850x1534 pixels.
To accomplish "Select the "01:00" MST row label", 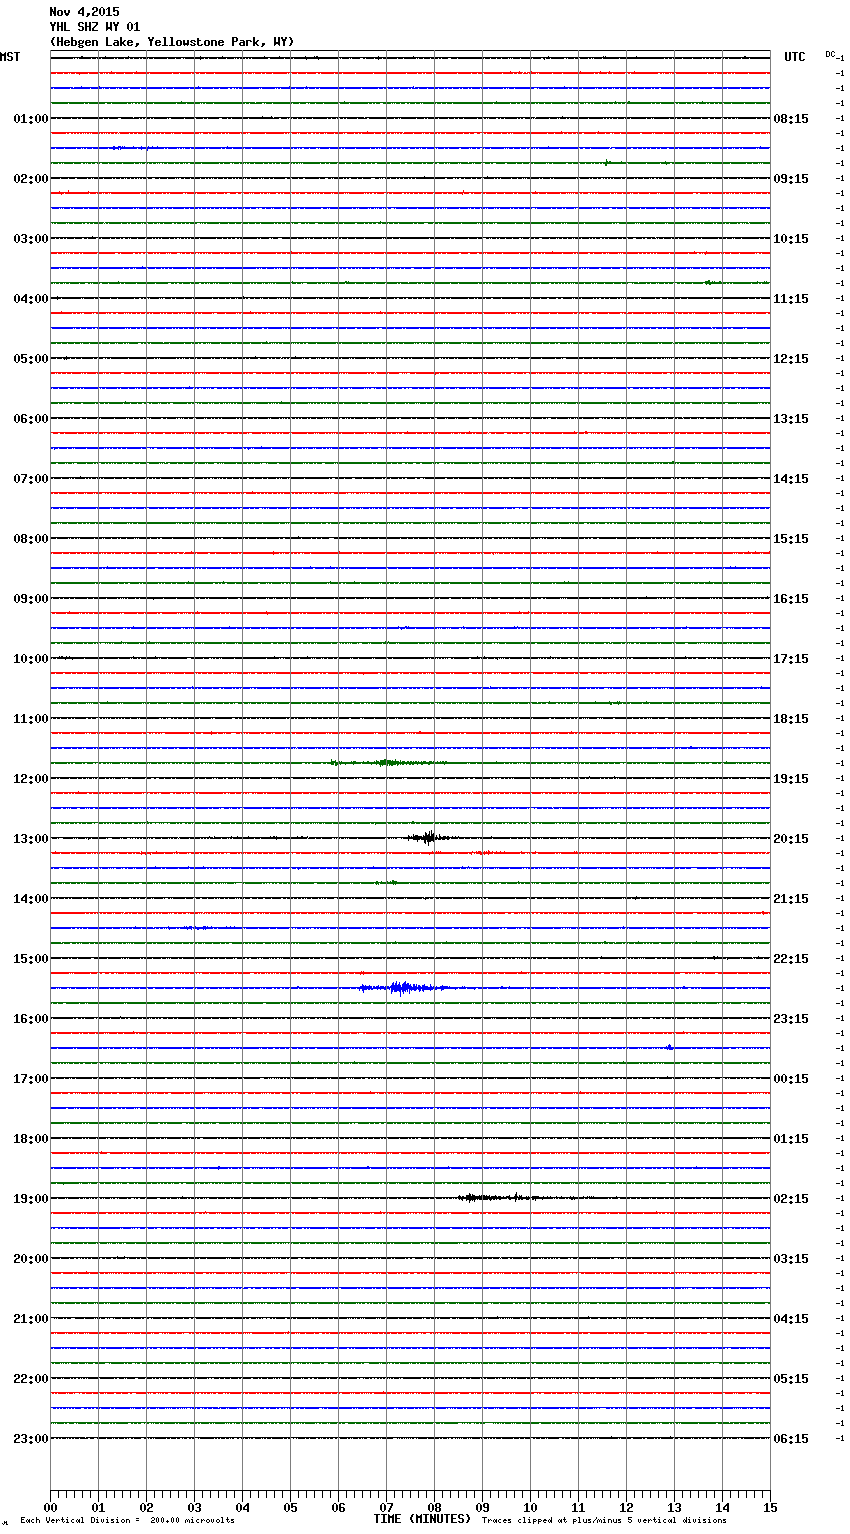I will pyautogui.click(x=31, y=119).
